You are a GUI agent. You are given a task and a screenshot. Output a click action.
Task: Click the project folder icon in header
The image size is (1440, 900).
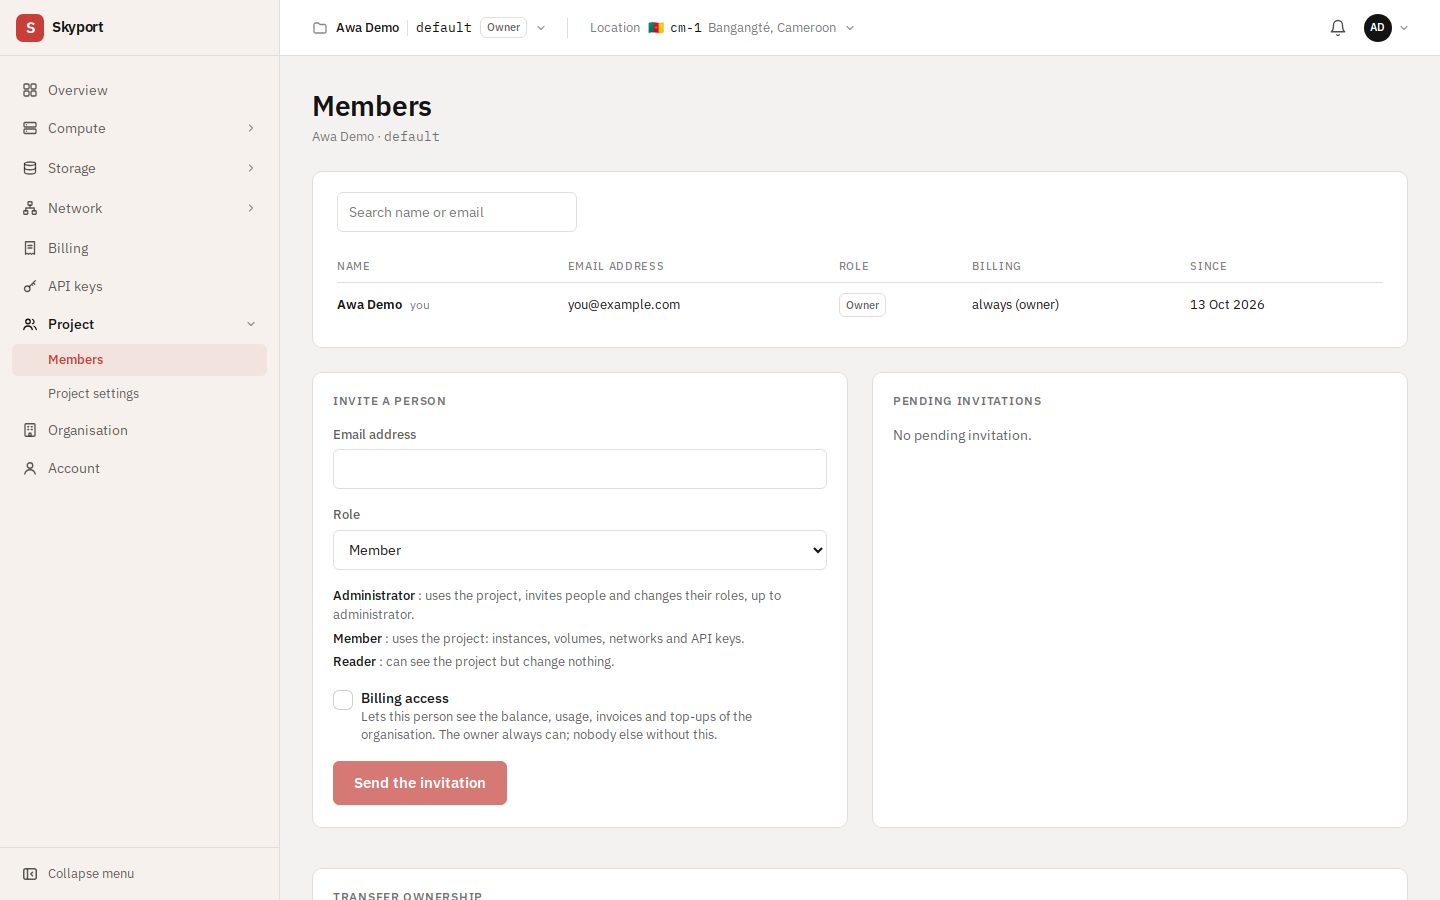pyautogui.click(x=320, y=28)
